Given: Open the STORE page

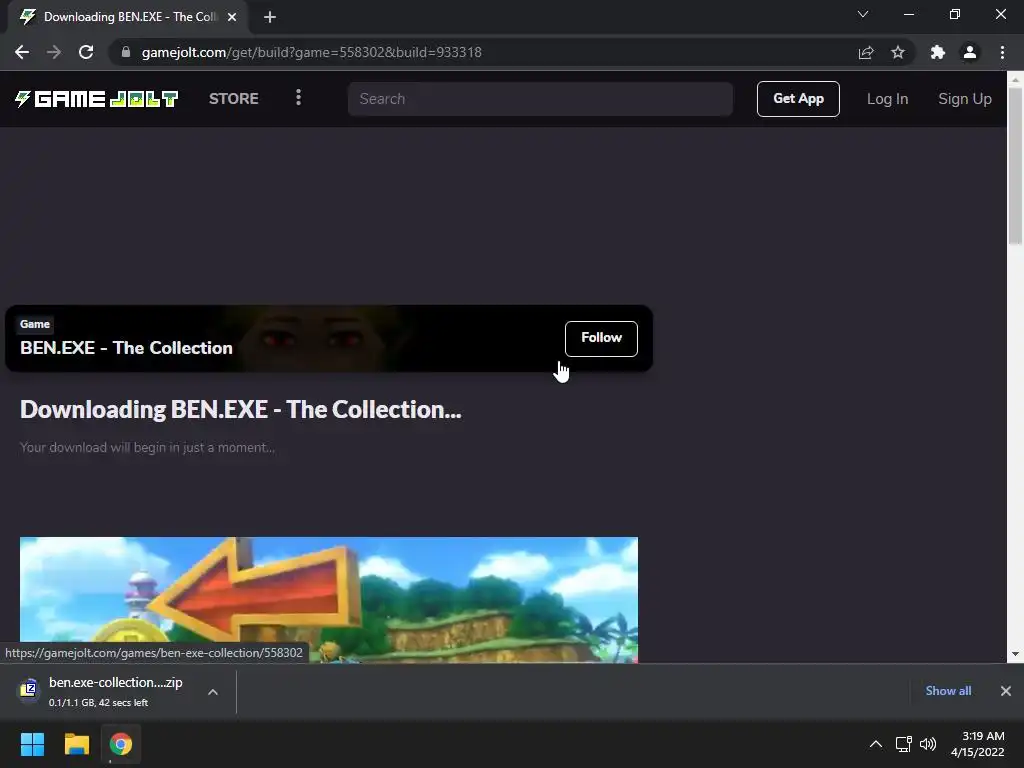Looking at the screenshot, I should point(233,99).
